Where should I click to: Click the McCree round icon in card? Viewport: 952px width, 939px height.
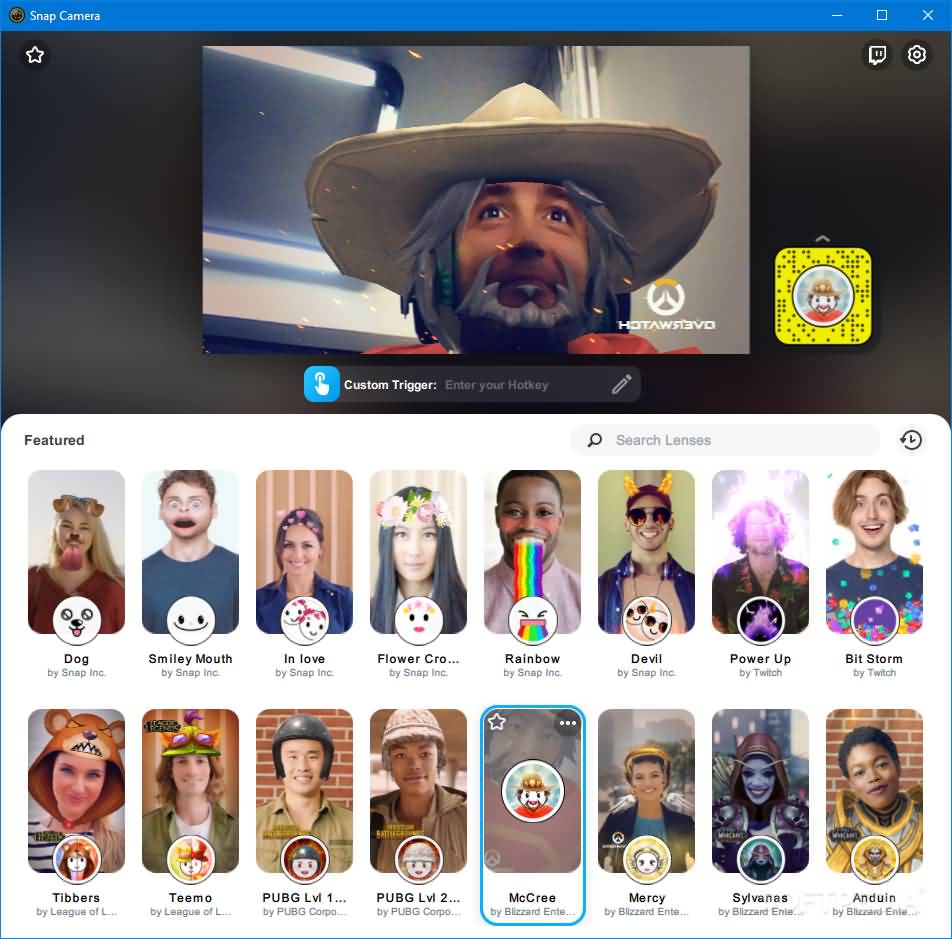532,792
